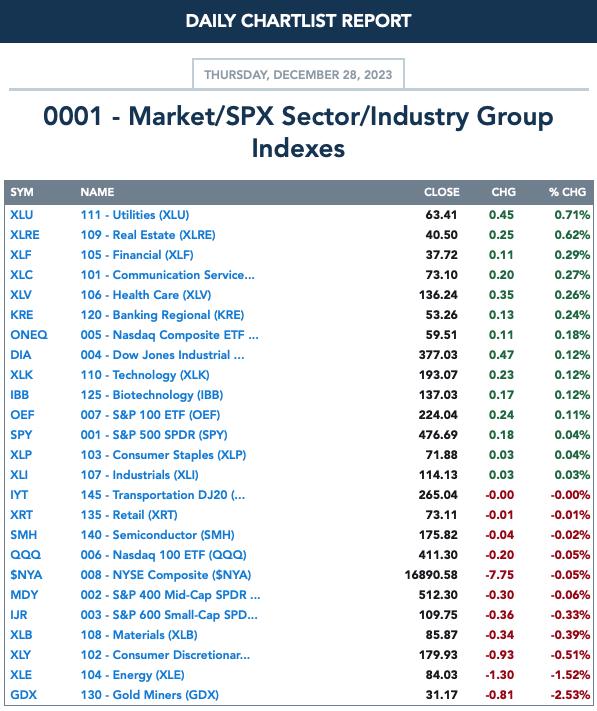Click the % CHG column header

point(567,192)
